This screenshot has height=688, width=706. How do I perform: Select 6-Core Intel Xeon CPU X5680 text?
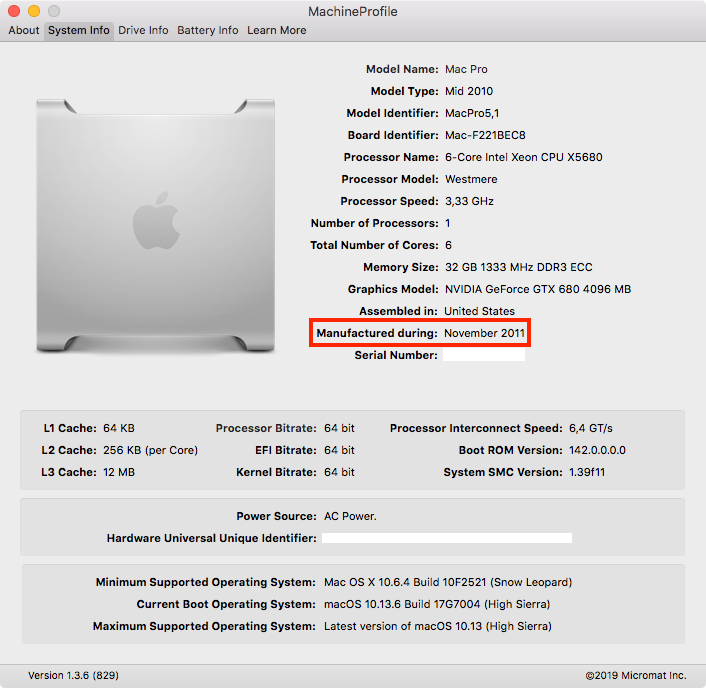(x=524, y=158)
